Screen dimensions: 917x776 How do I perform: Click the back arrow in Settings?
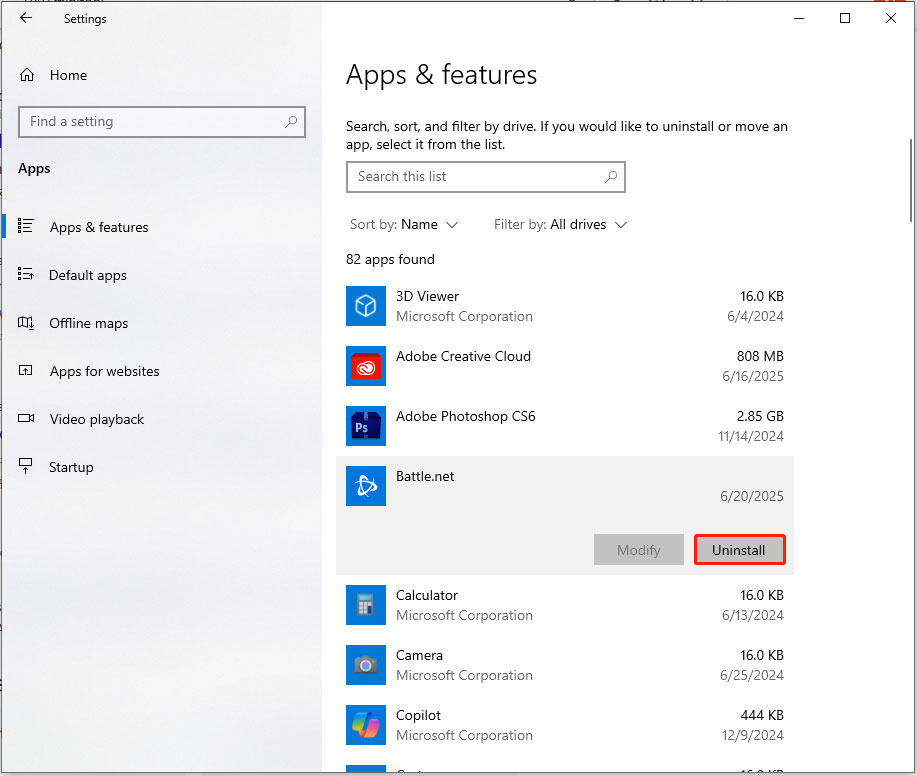[26, 18]
